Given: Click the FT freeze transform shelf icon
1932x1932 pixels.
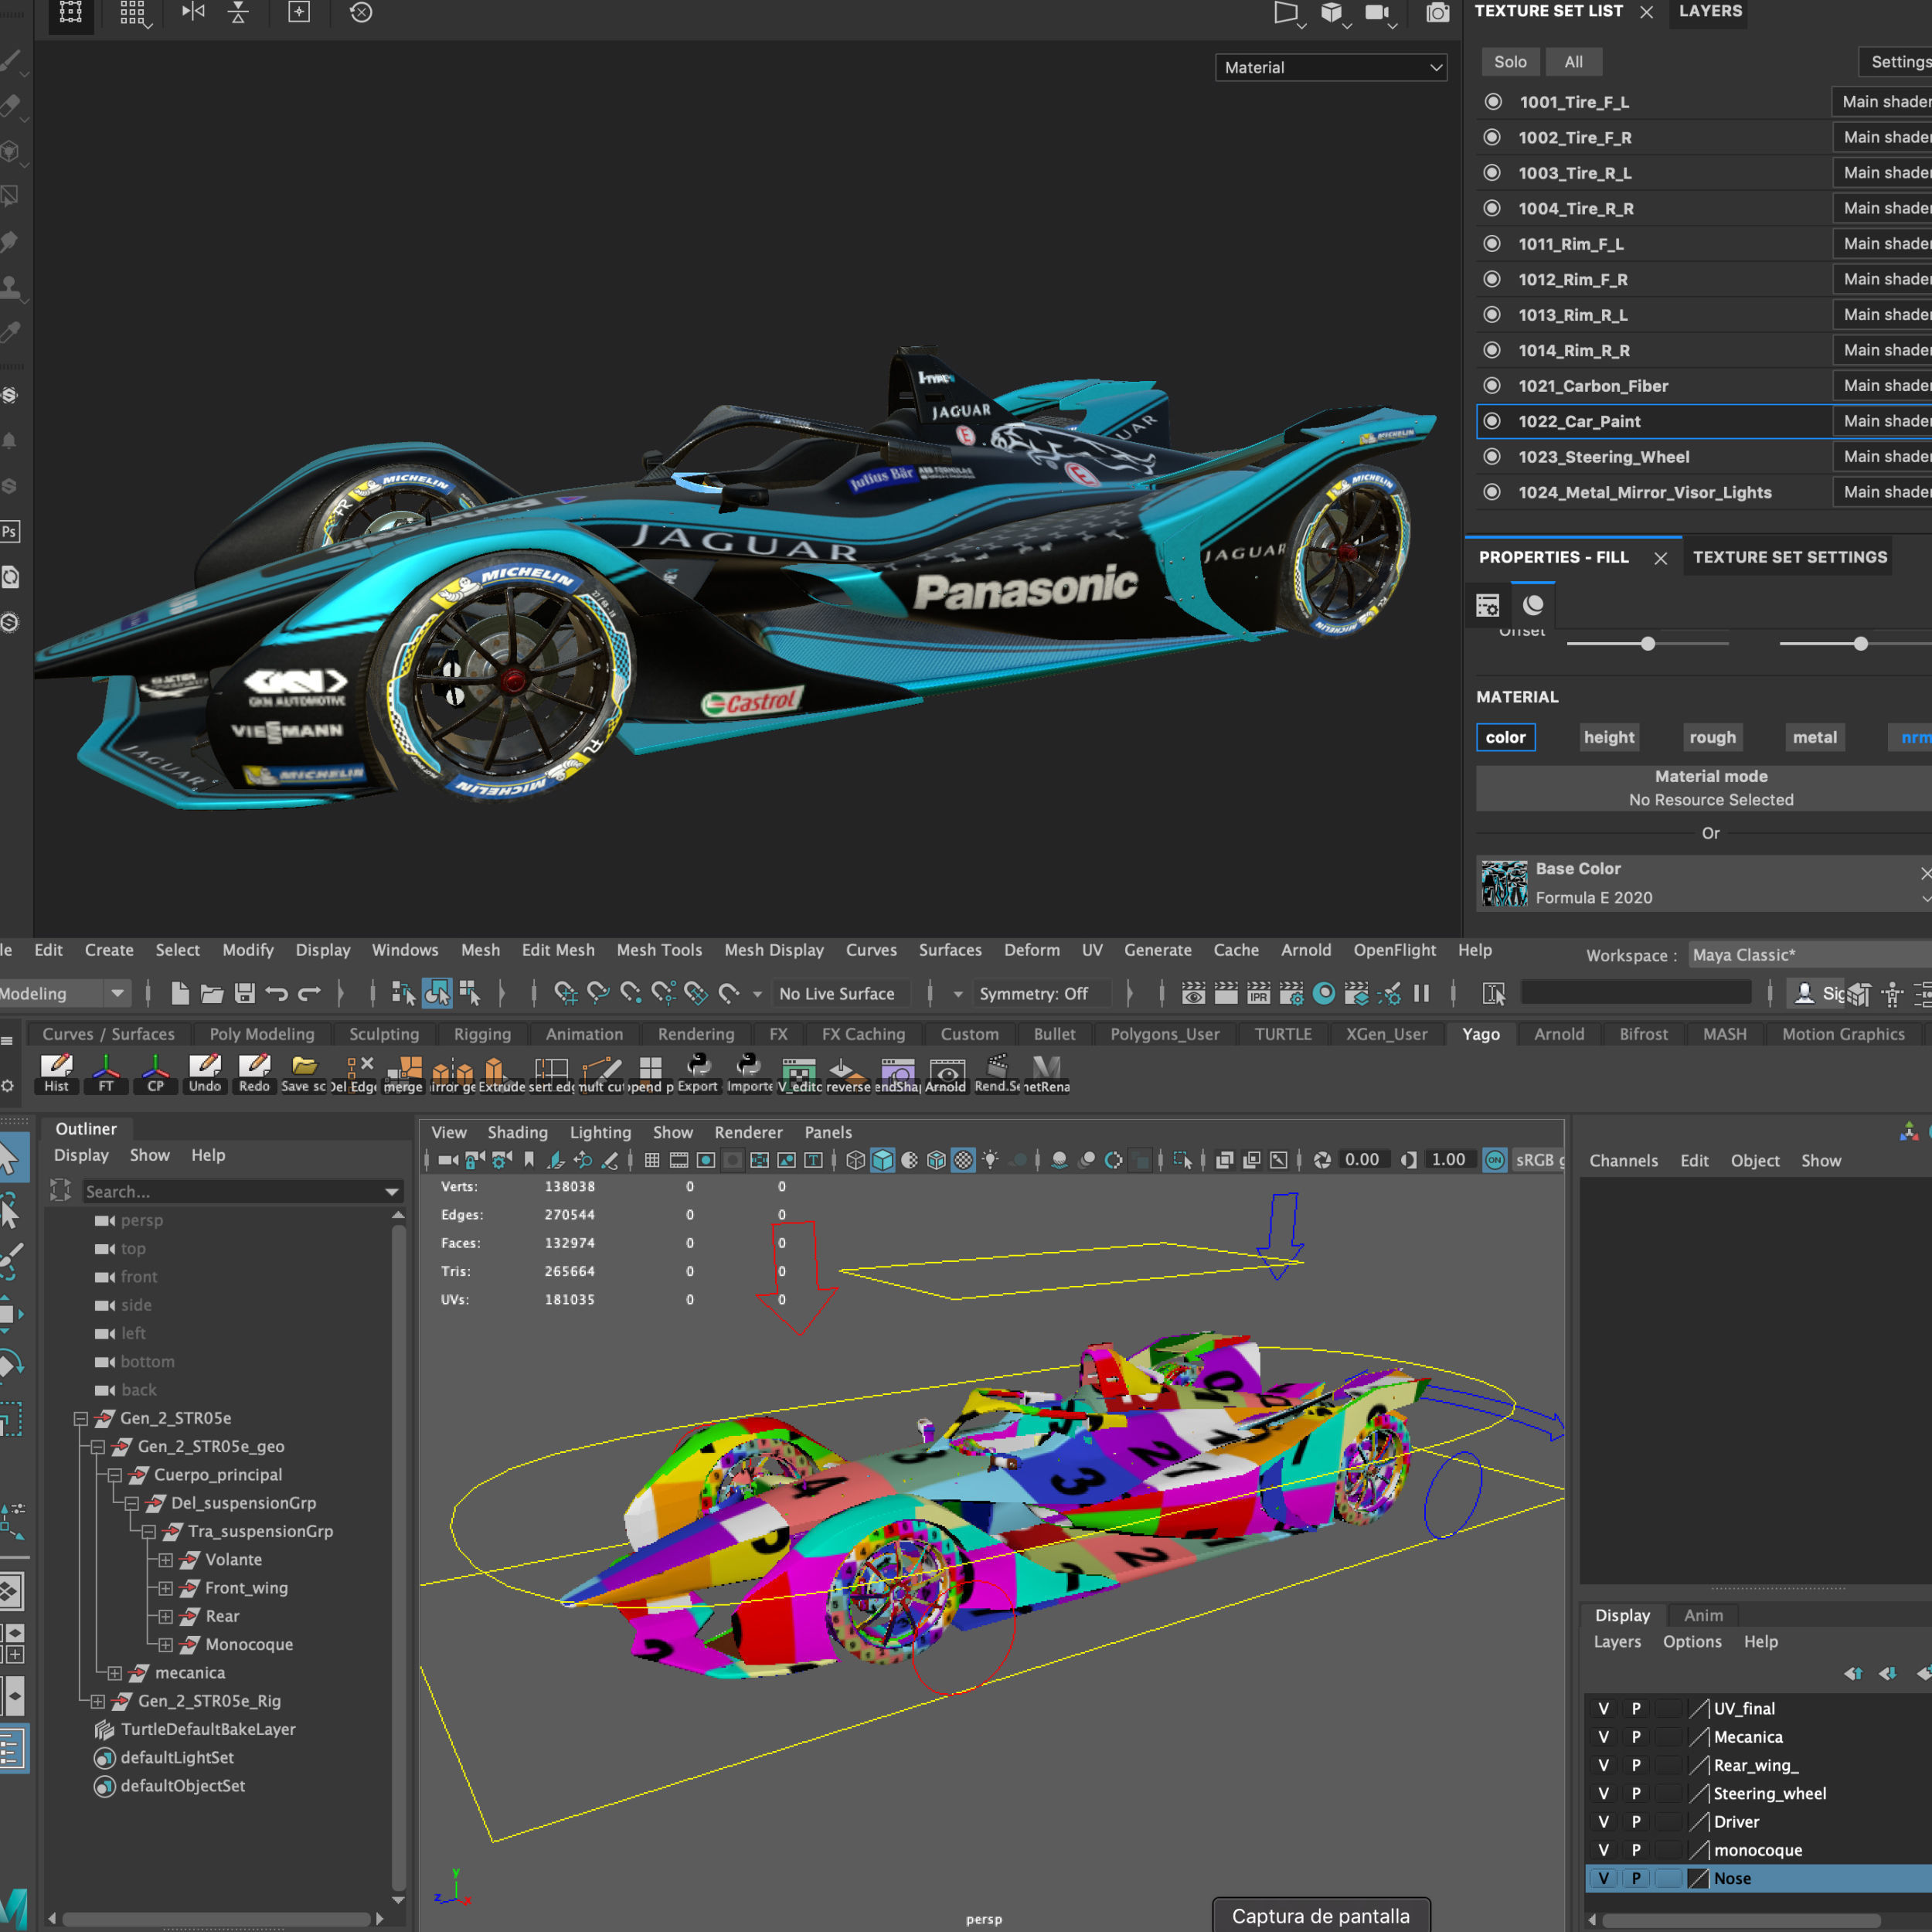Looking at the screenshot, I should [106, 1073].
